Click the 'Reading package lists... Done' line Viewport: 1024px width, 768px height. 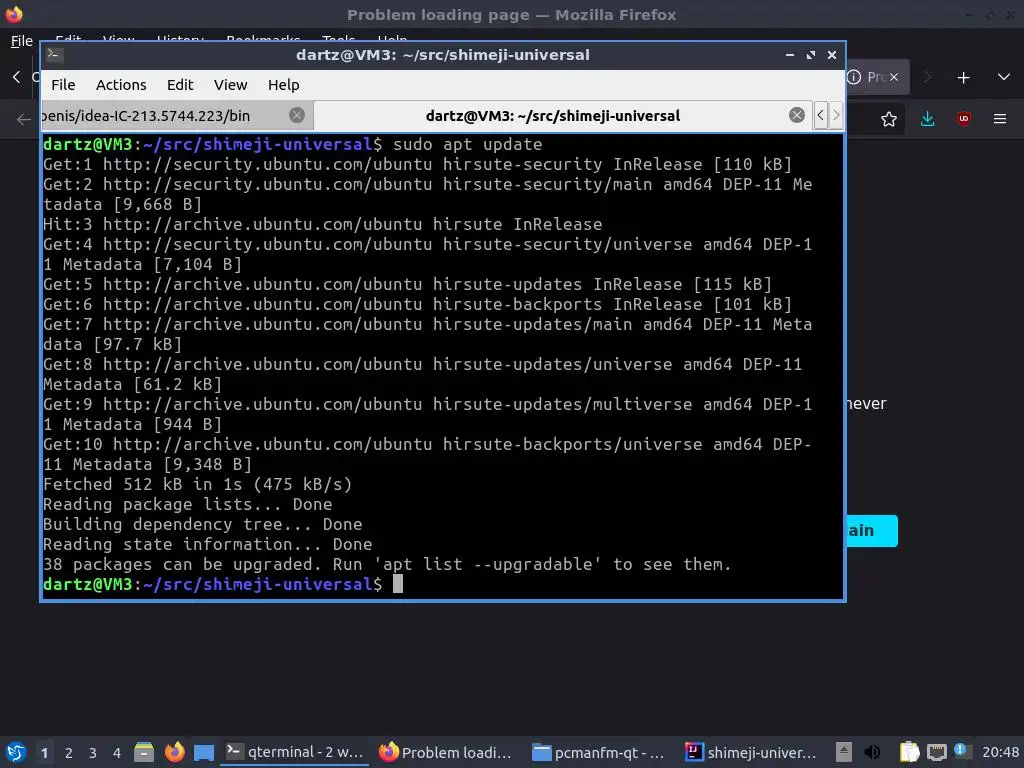(x=187, y=504)
